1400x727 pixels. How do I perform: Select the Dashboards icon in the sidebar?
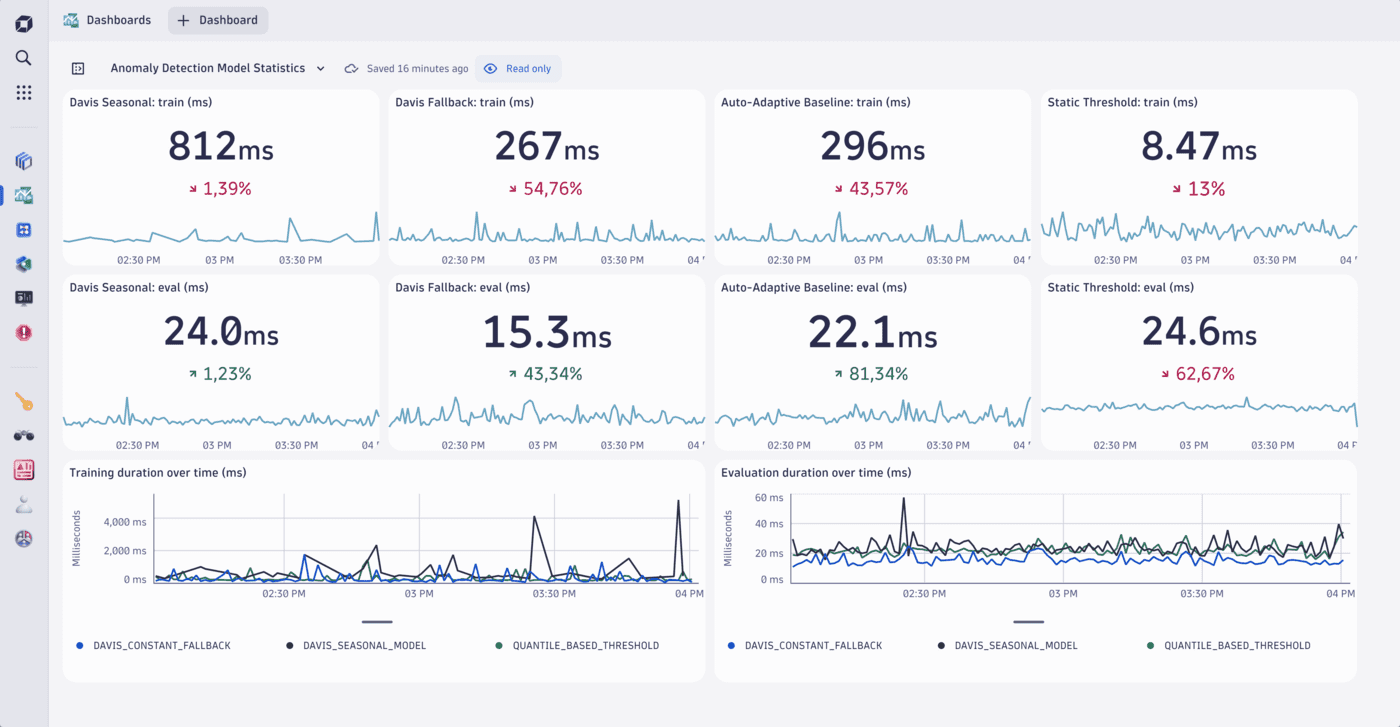(23, 195)
